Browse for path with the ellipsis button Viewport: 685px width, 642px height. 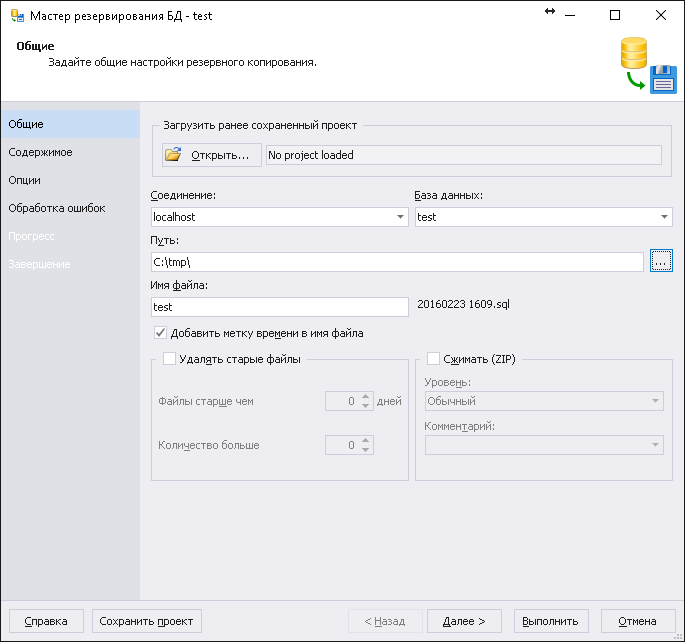pos(661,261)
